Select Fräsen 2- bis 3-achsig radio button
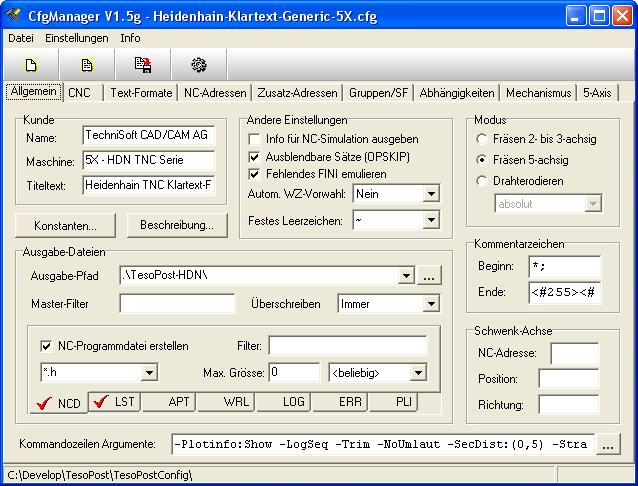 pos(483,139)
